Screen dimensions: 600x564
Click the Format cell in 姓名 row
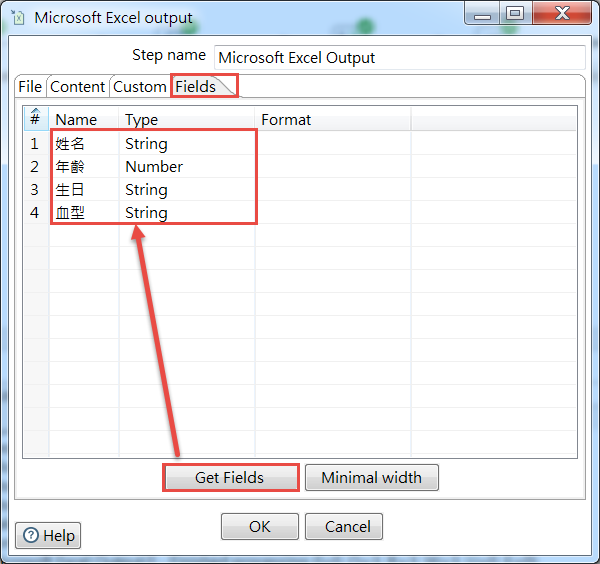(x=333, y=144)
